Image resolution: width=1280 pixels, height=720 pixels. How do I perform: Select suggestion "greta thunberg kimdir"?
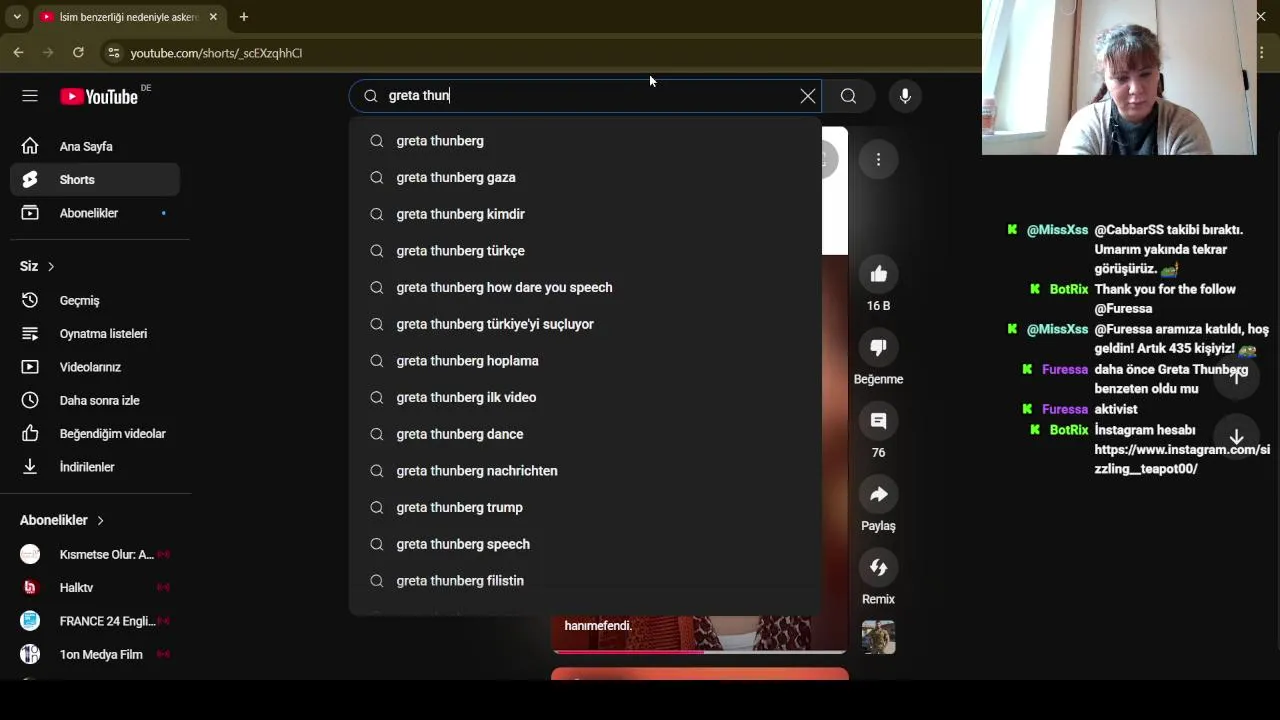pos(585,214)
